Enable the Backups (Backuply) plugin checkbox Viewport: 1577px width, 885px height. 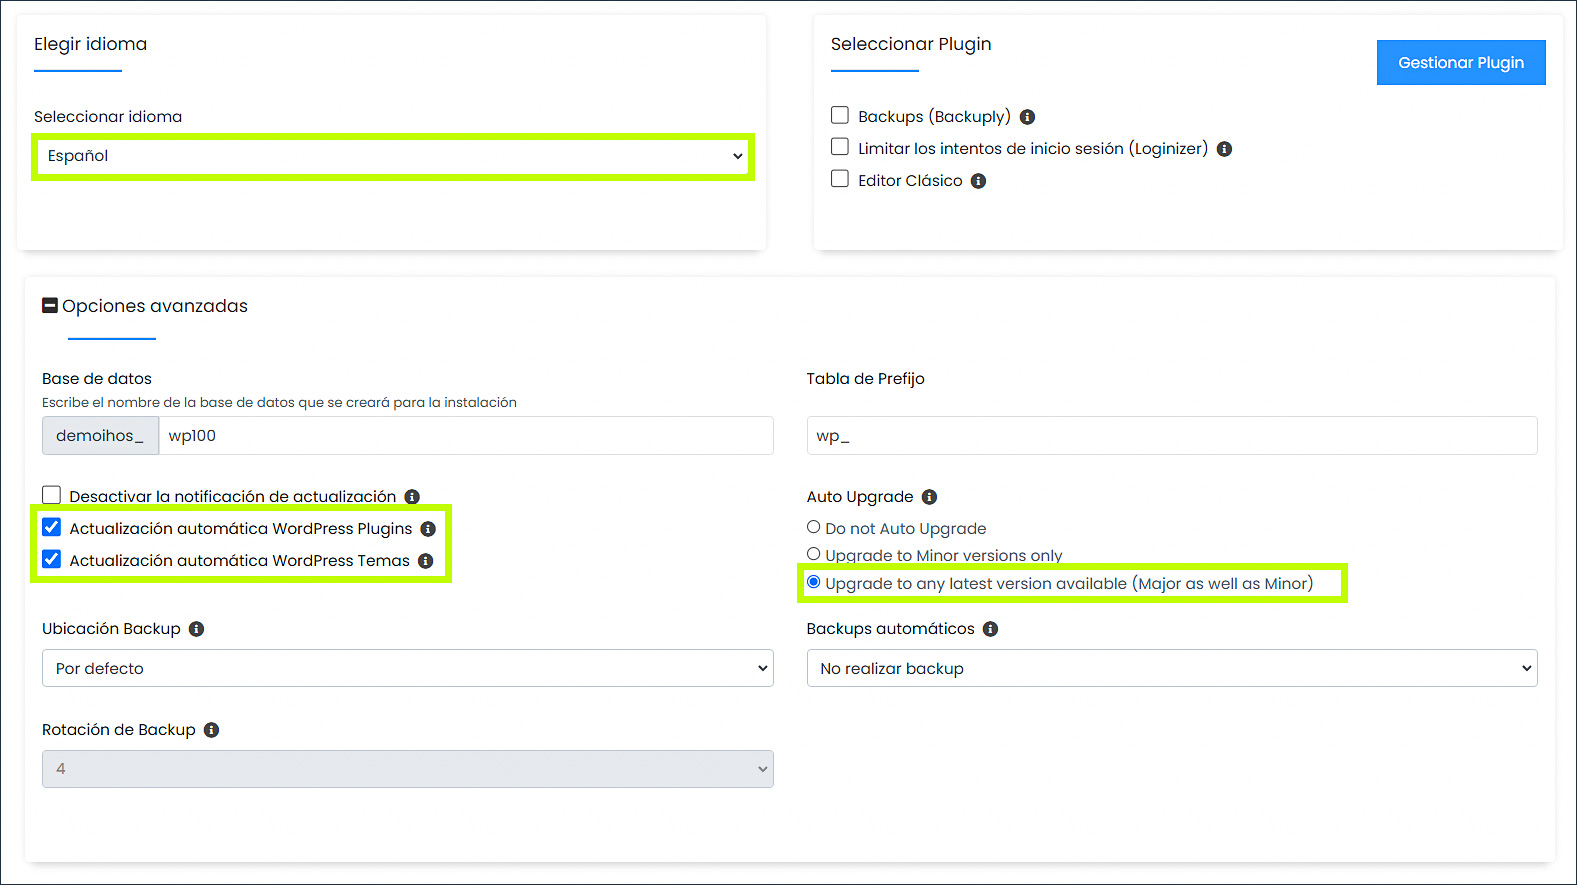tap(840, 116)
